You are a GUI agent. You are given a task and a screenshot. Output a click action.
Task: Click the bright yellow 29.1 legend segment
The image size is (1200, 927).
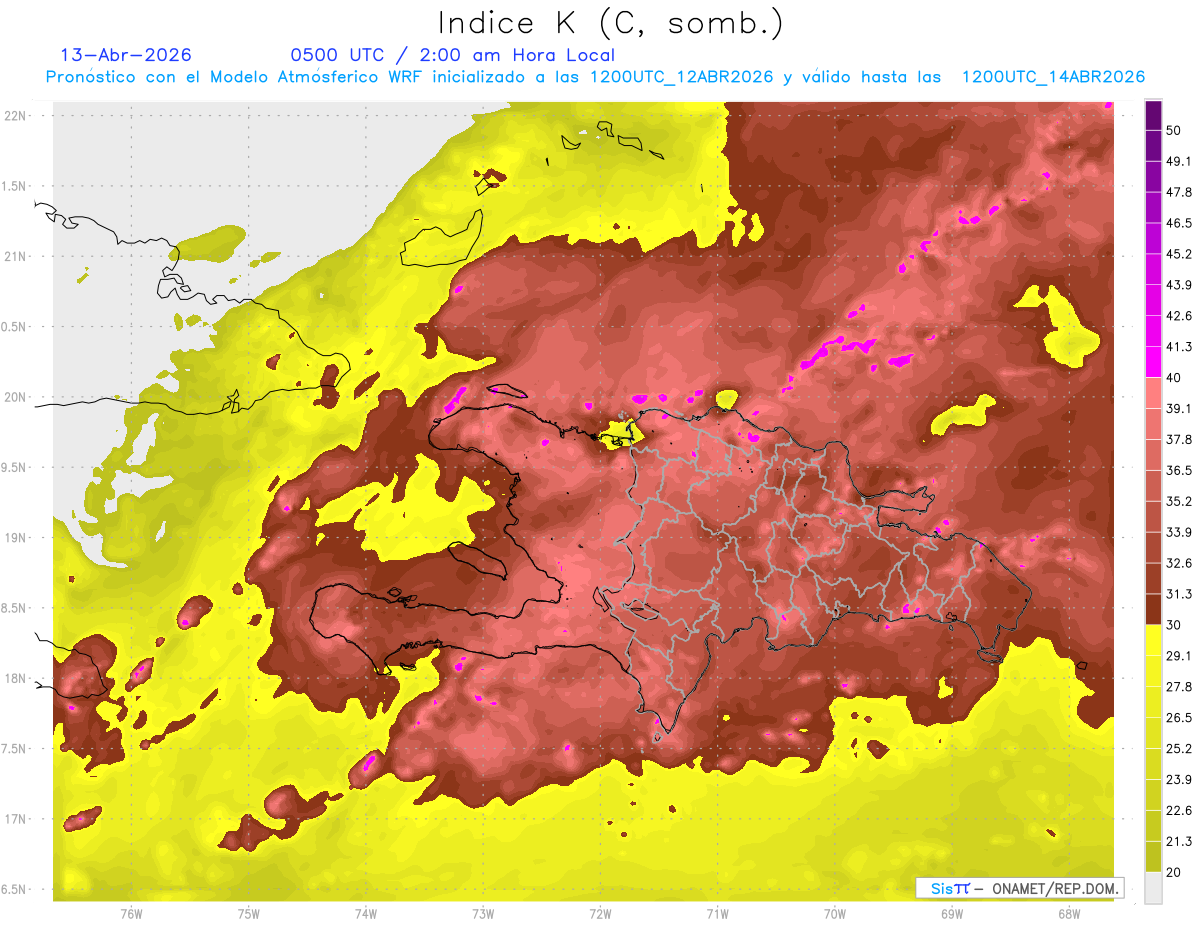(1153, 640)
